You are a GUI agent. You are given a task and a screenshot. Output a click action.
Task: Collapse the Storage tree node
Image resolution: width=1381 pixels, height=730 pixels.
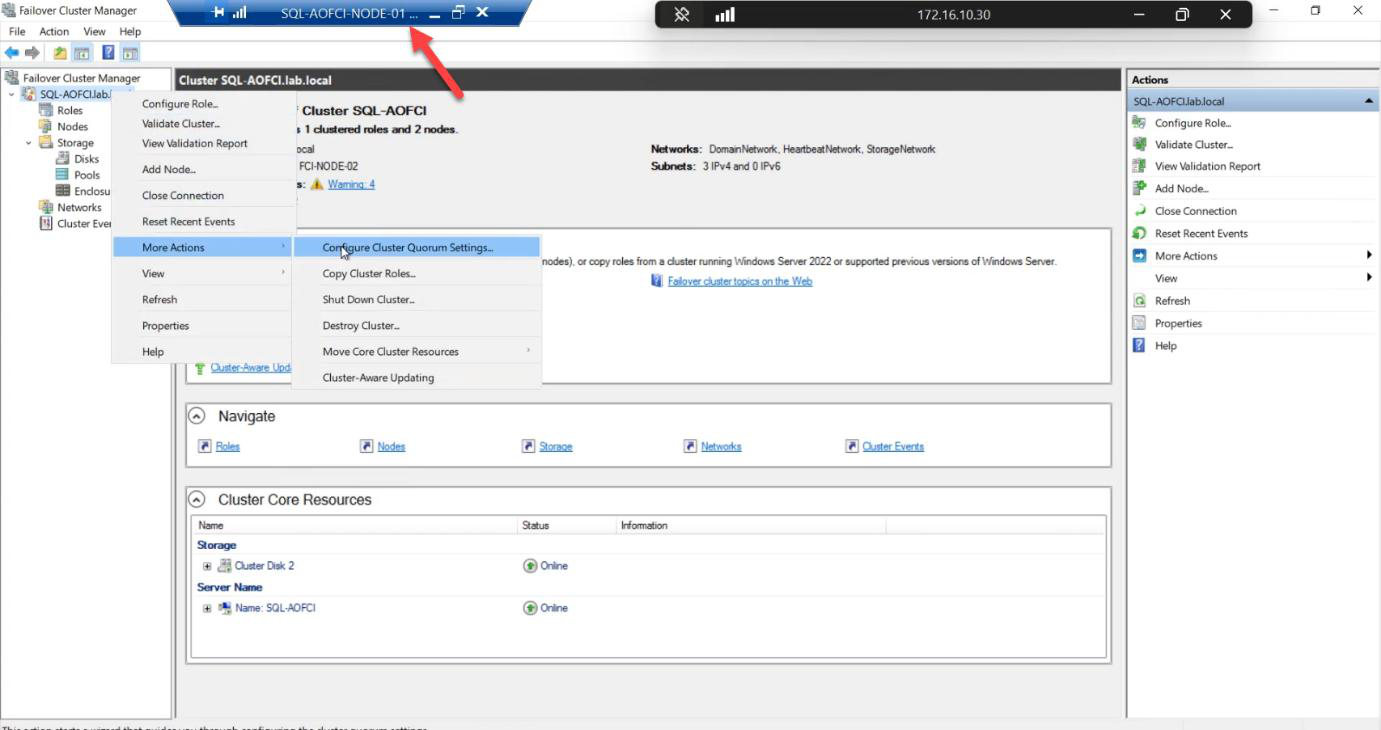[x=29, y=143]
